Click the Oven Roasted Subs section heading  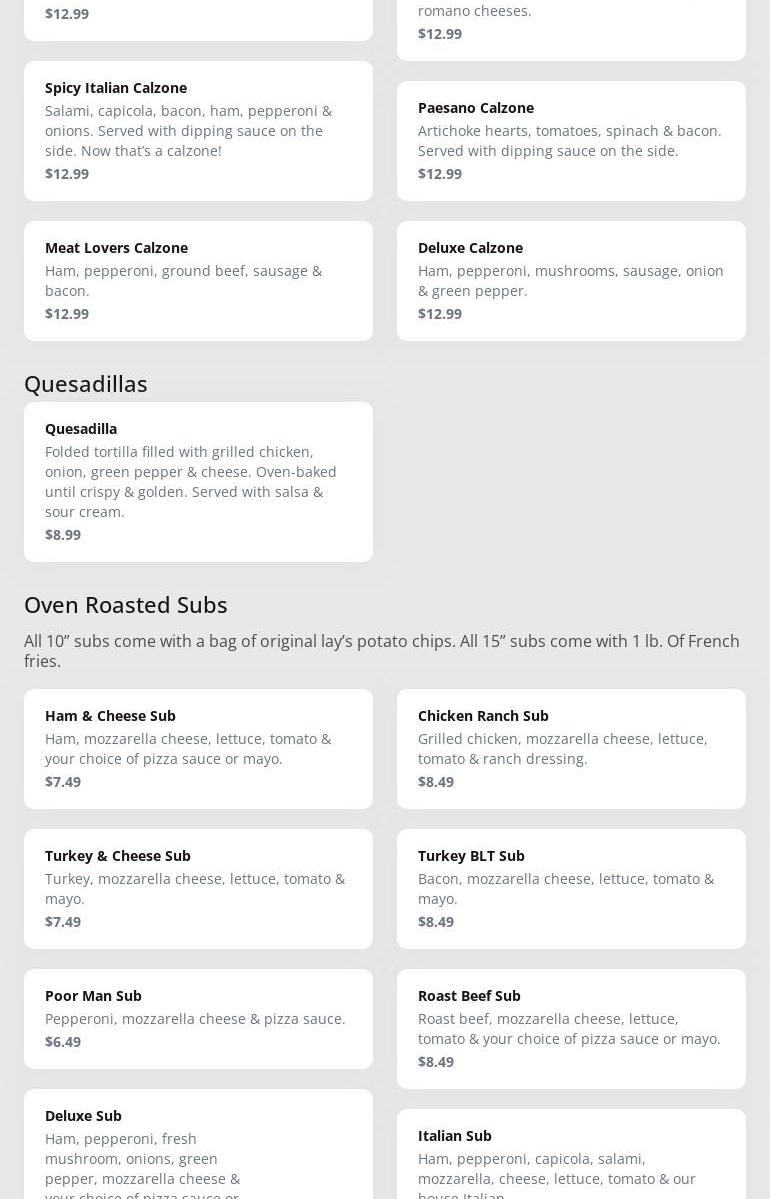126,604
